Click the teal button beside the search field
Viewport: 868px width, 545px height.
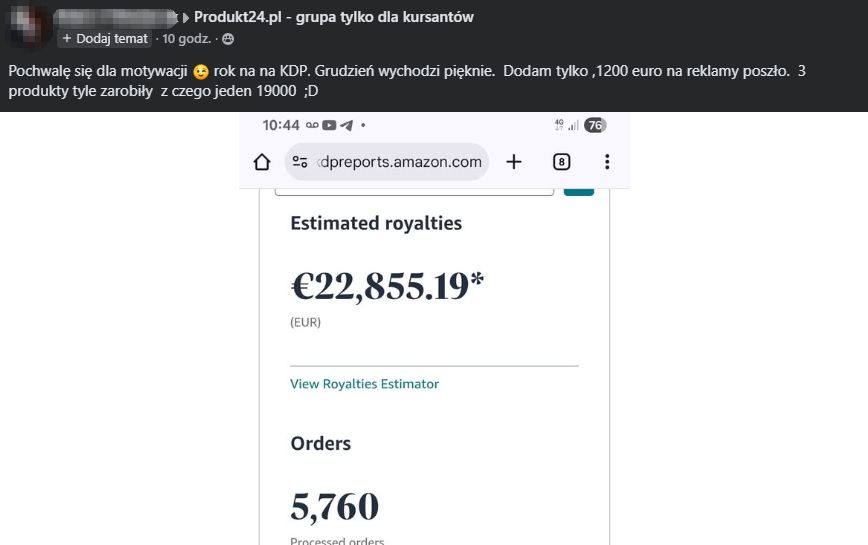tap(579, 190)
